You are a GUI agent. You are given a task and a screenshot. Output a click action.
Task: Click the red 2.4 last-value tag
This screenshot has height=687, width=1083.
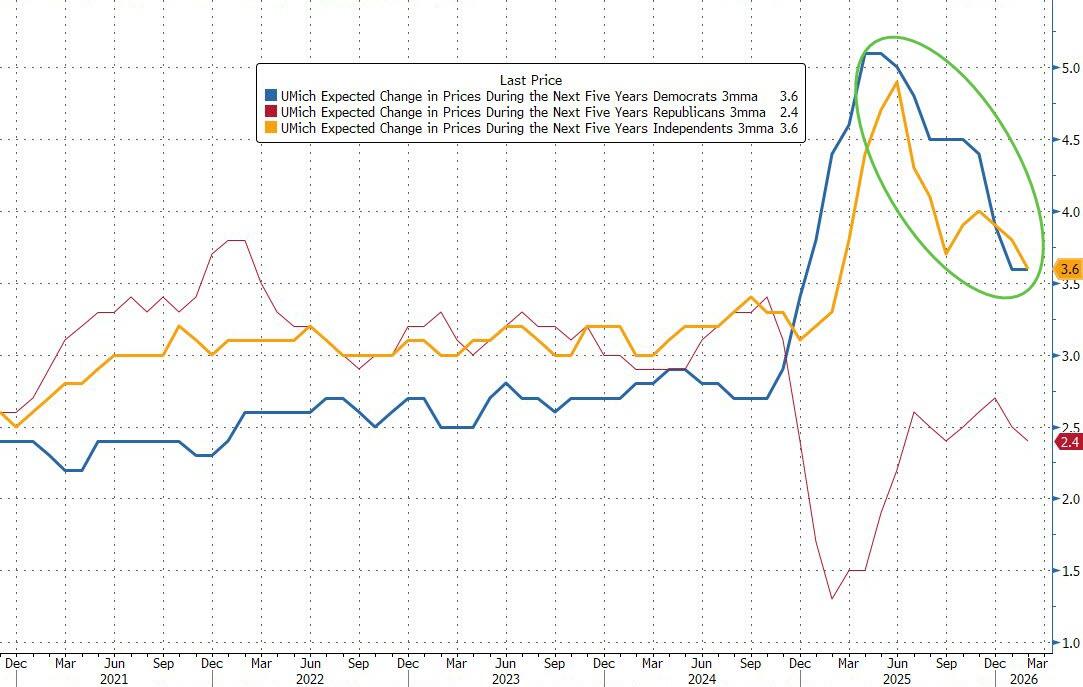coord(1069,442)
